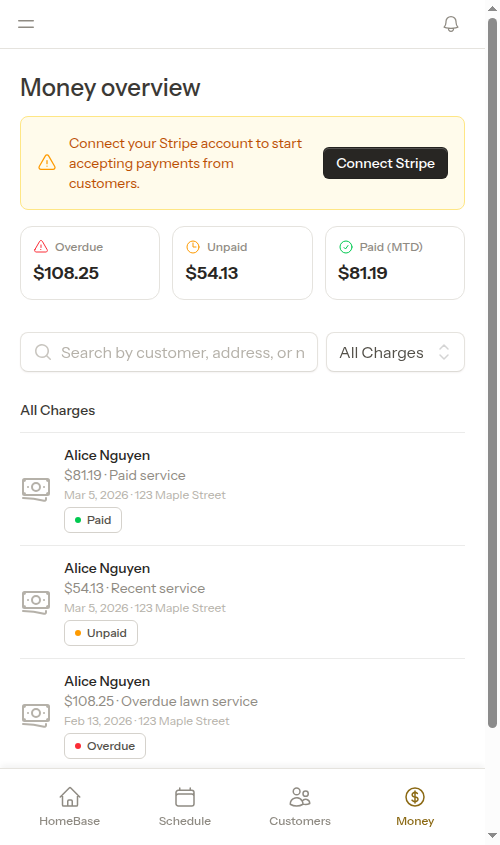Open Alice Nguyen's Overdue lawn service charge
This screenshot has height=845, width=500.
pos(242,714)
